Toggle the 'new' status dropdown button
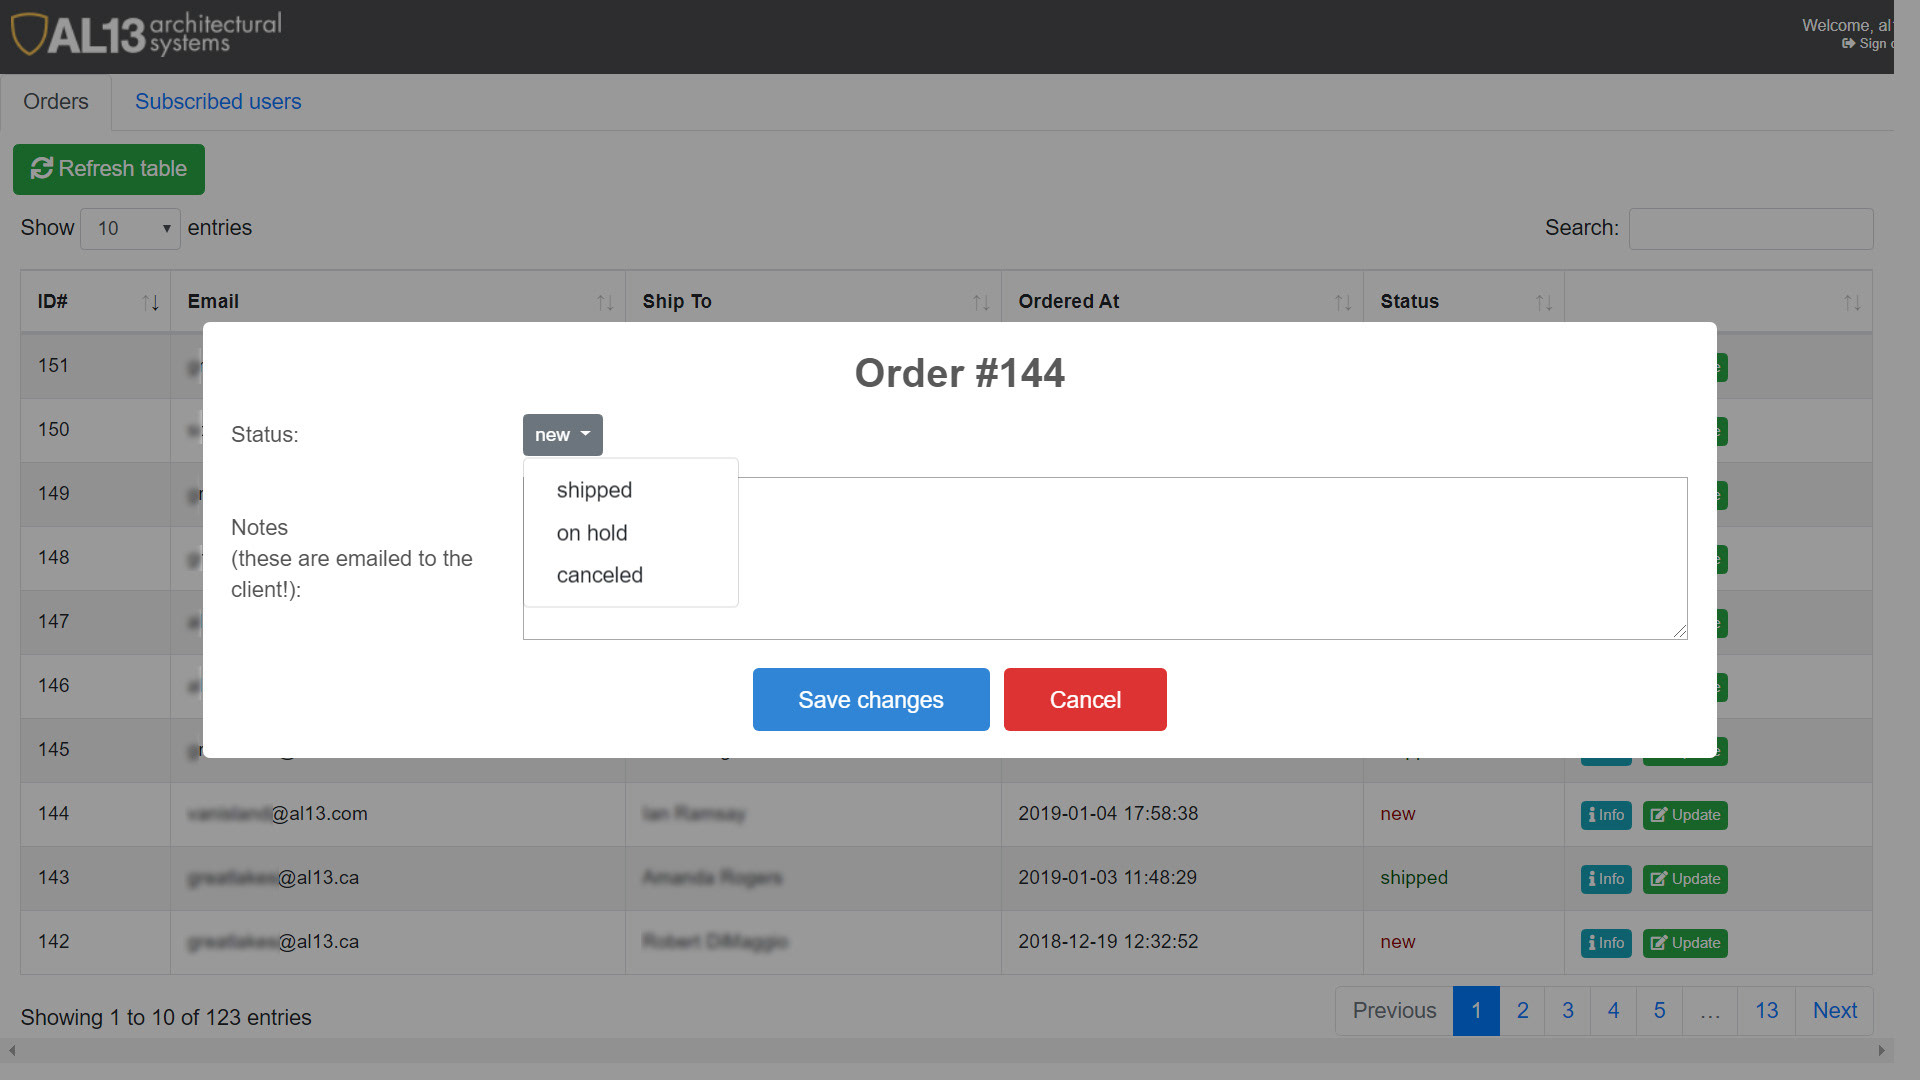1920x1080 pixels. tap(562, 435)
